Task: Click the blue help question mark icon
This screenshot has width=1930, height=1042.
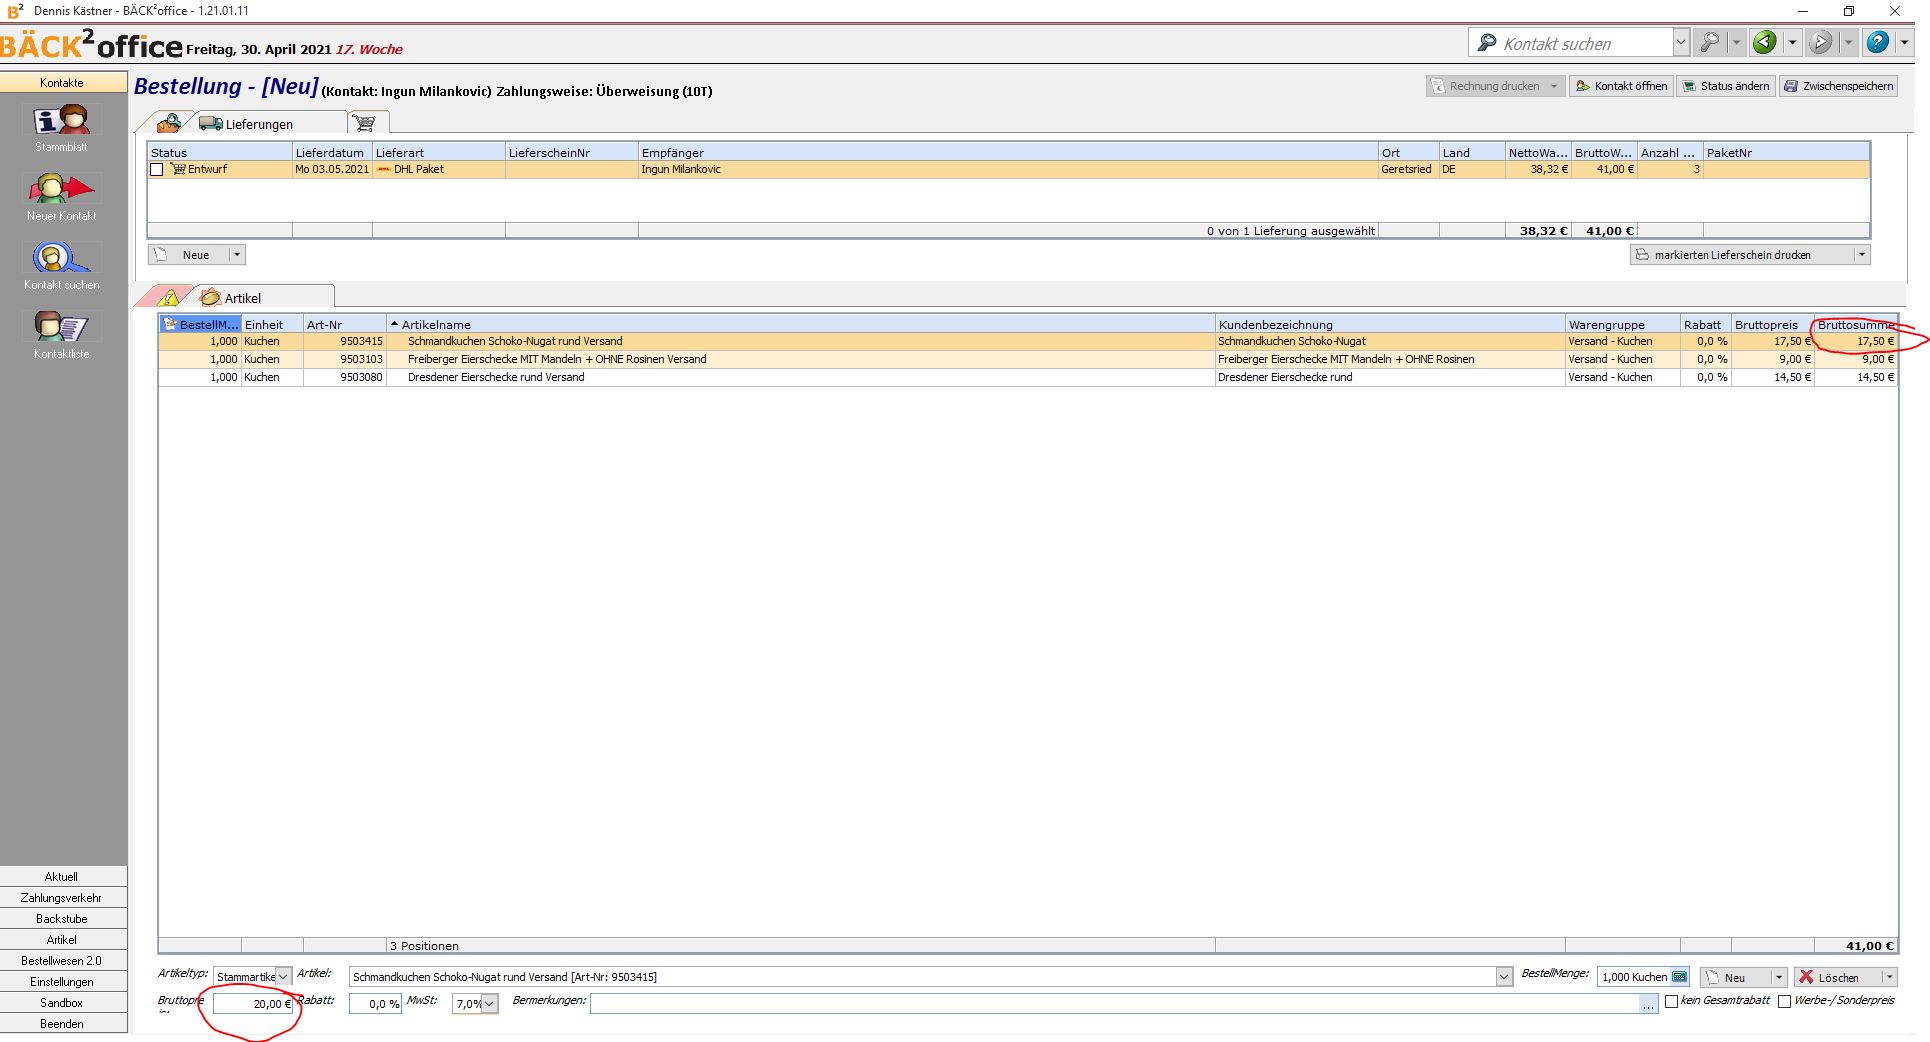Action: [1877, 43]
